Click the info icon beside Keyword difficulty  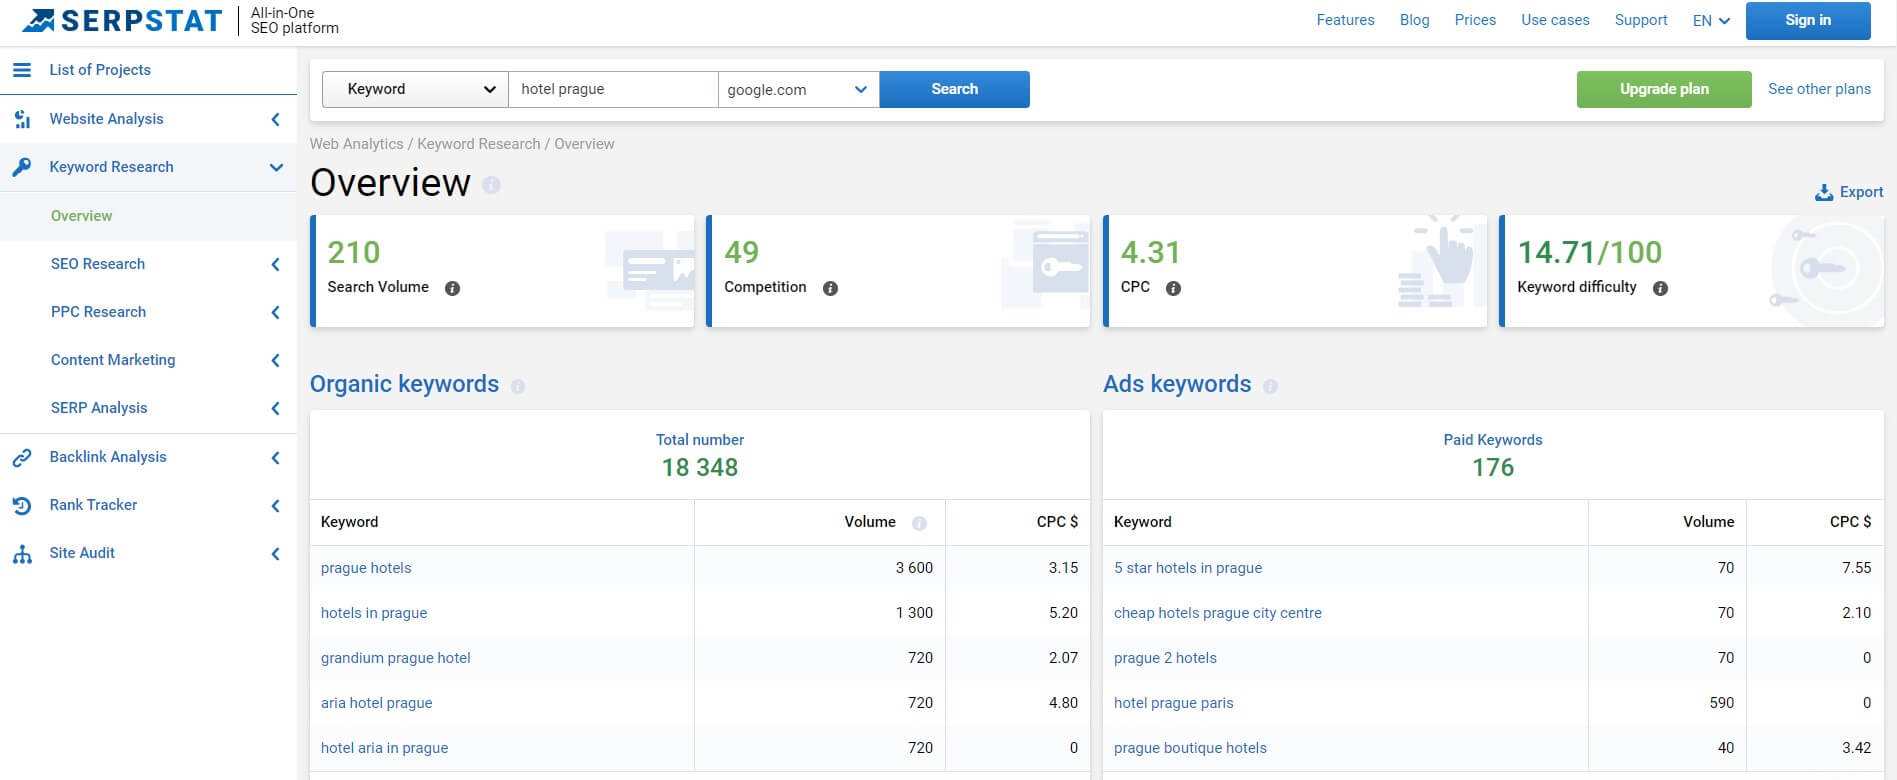1660,288
